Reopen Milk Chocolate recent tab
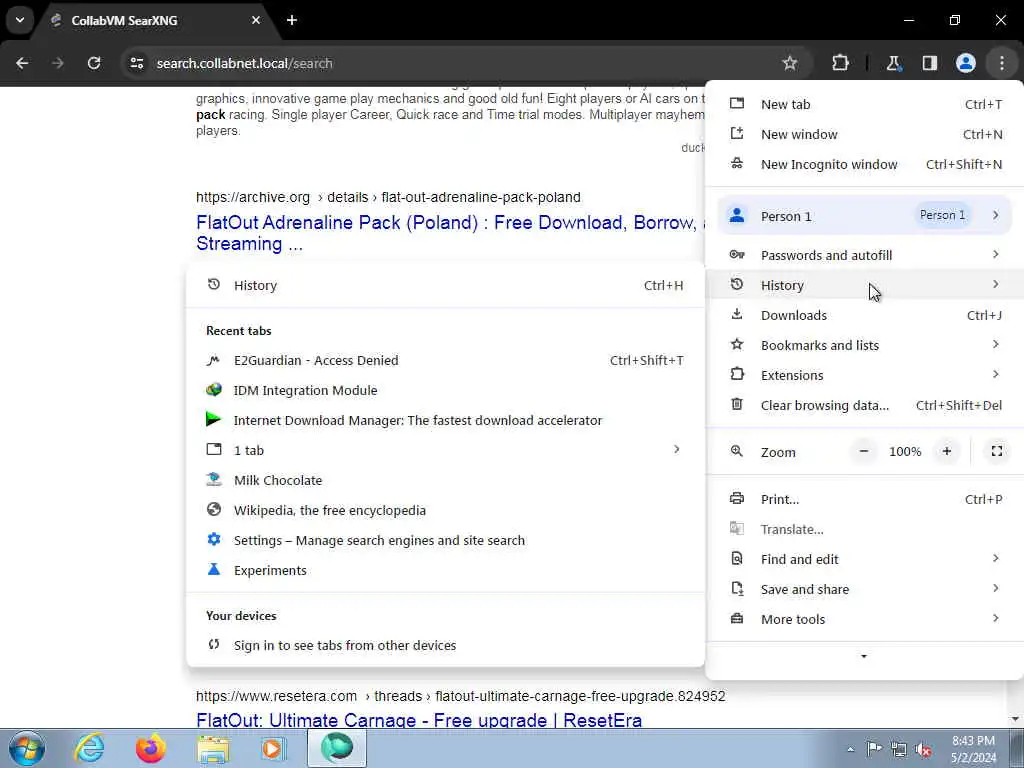The height and width of the screenshot is (768, 1024). (445, 481)
